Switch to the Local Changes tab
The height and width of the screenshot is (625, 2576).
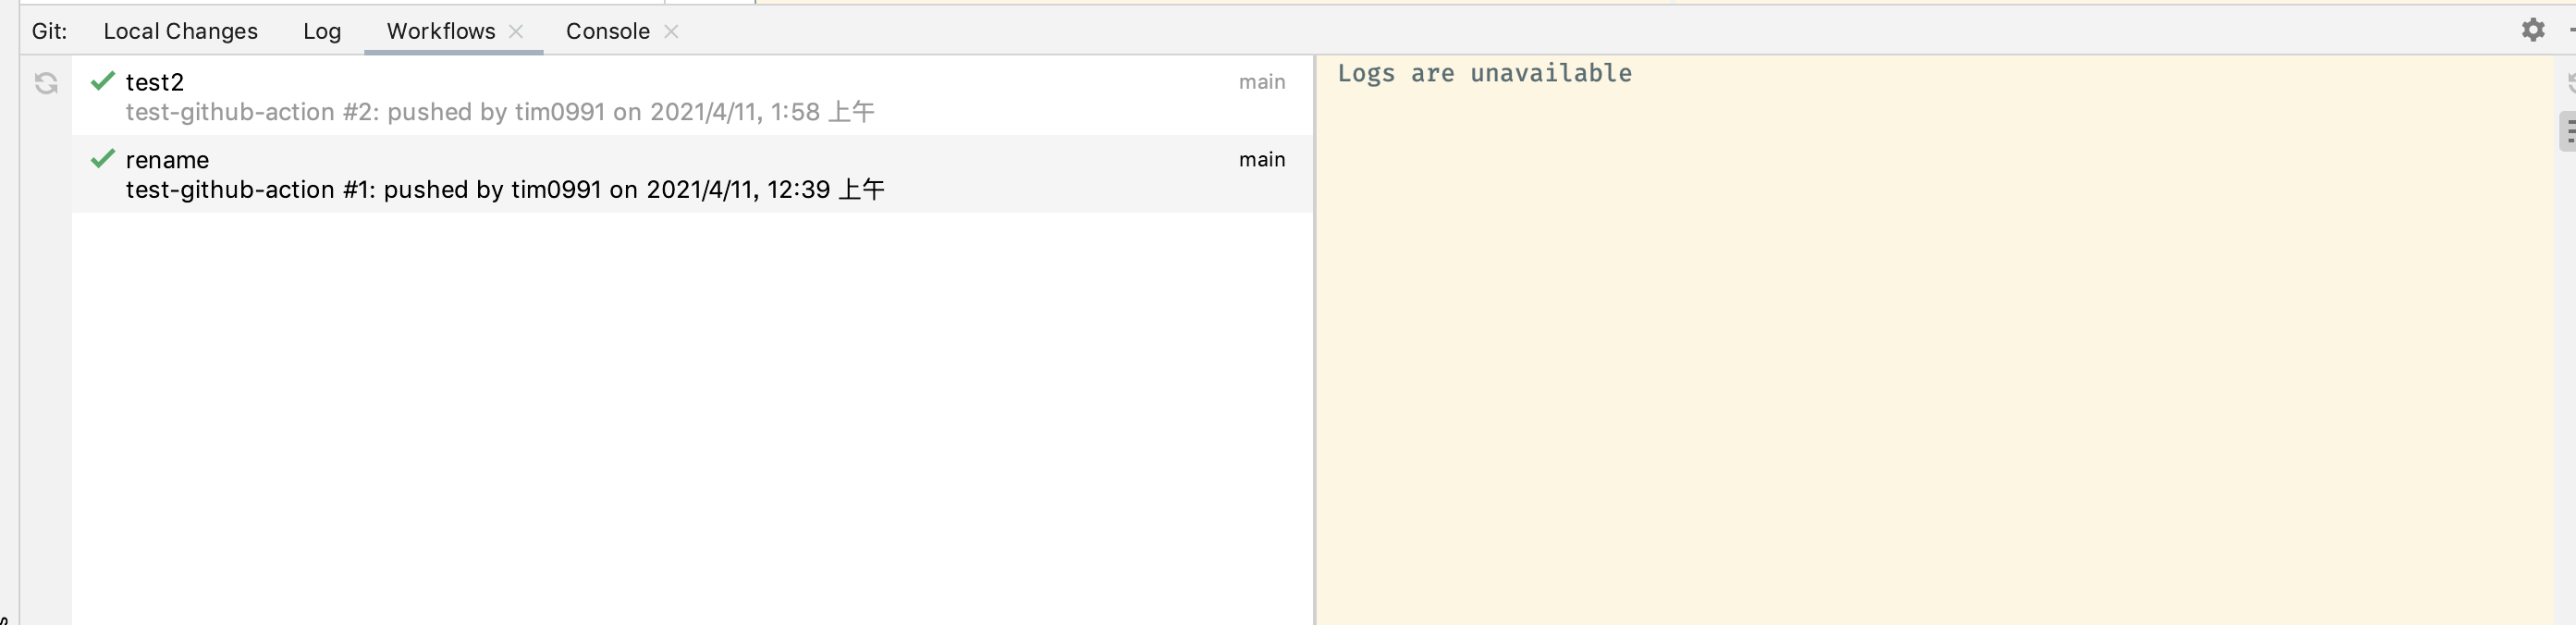181,31
